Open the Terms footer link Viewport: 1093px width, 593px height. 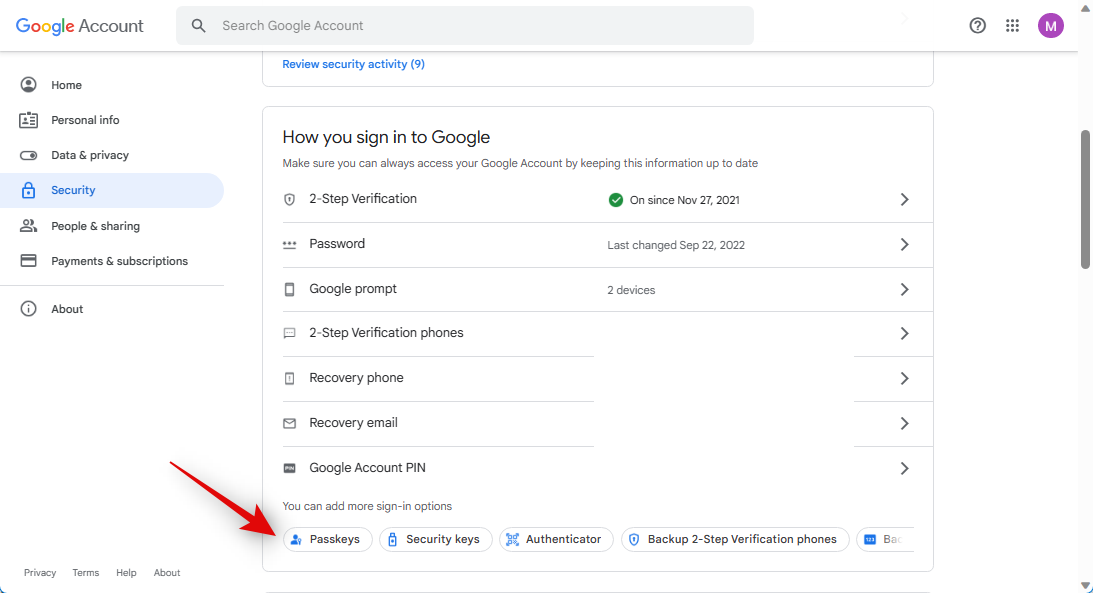click(86, 573)
